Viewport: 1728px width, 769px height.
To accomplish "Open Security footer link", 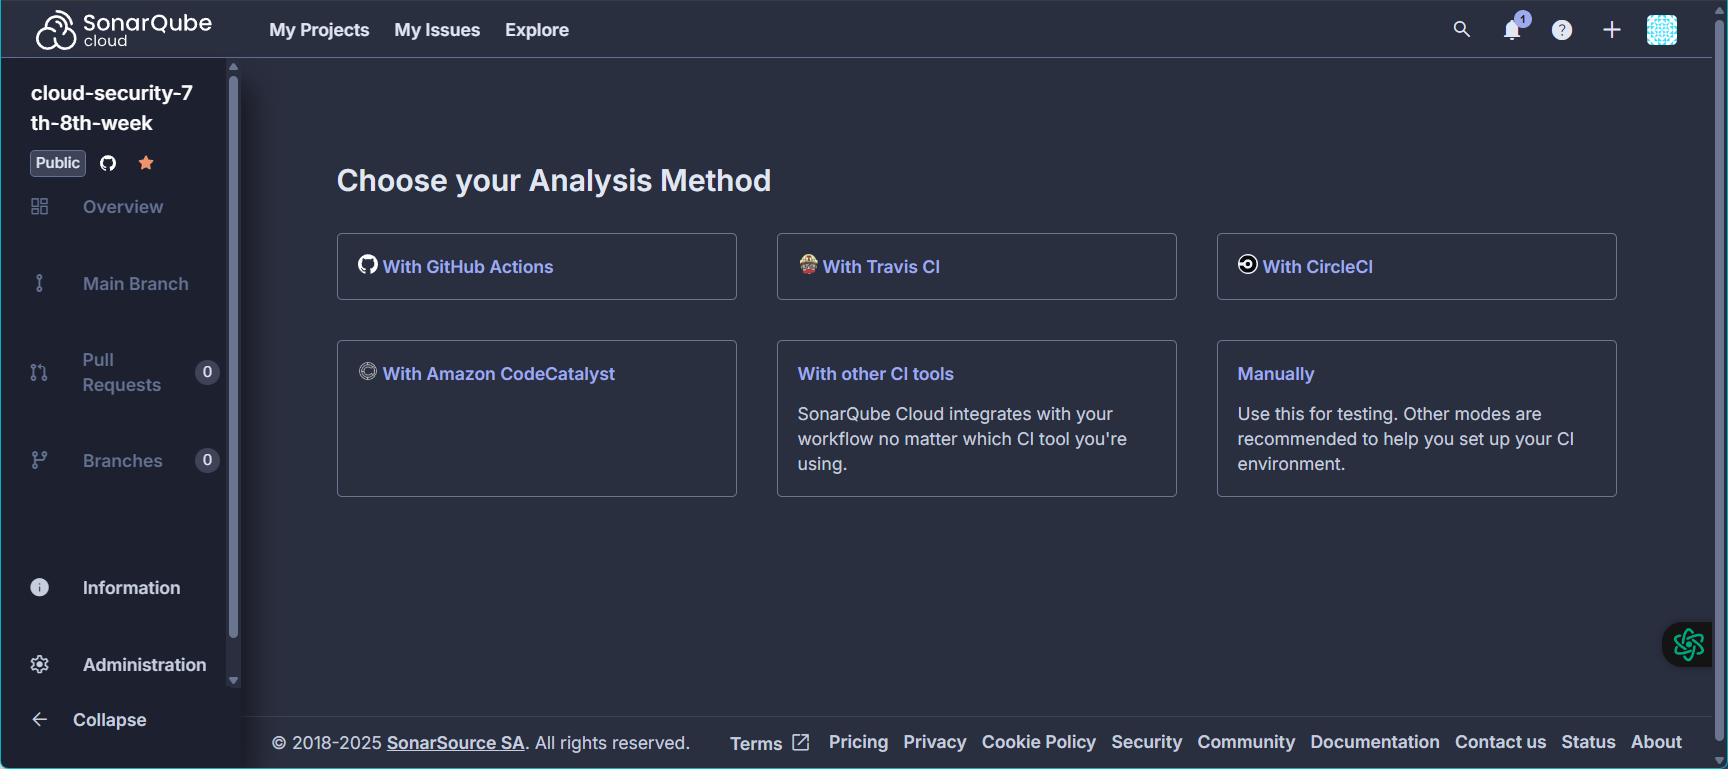I will tap(1147, 742).
